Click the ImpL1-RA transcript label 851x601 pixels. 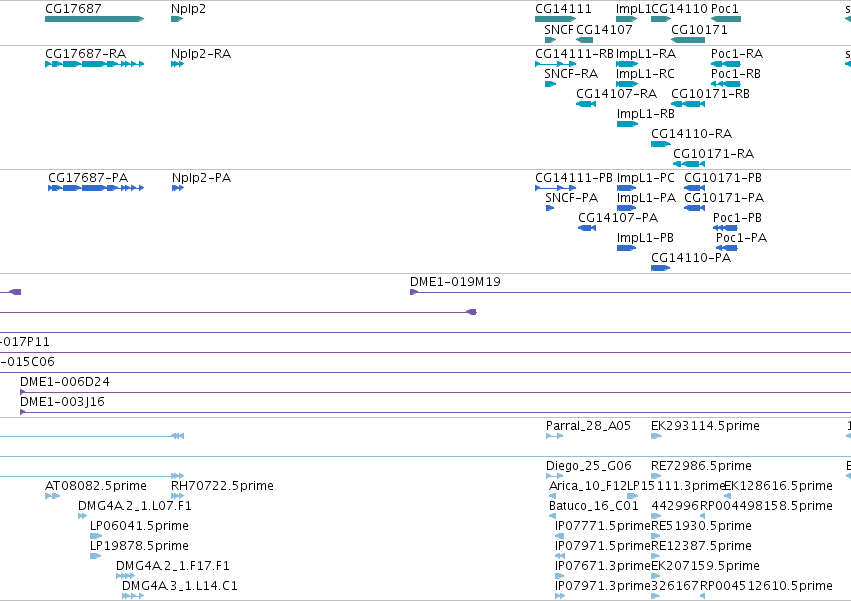pyautogui.click(x=646, y=54)
